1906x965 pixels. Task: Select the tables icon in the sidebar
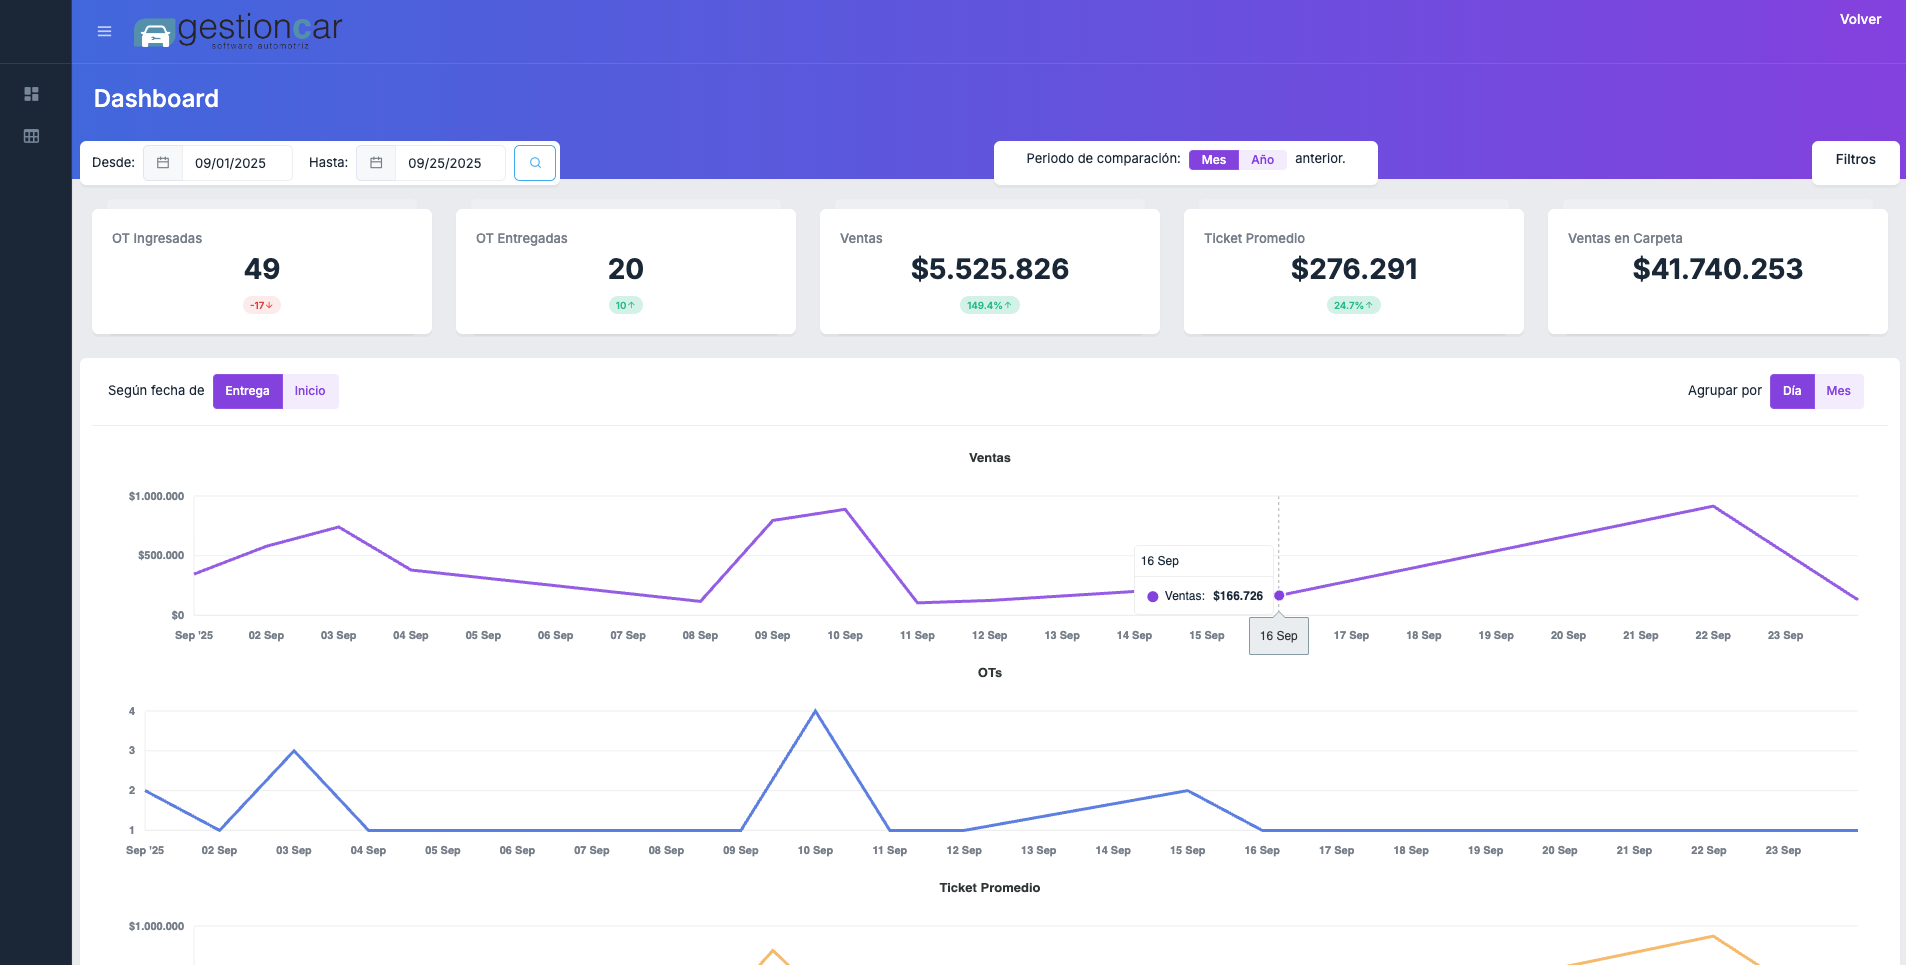[33, 135]
